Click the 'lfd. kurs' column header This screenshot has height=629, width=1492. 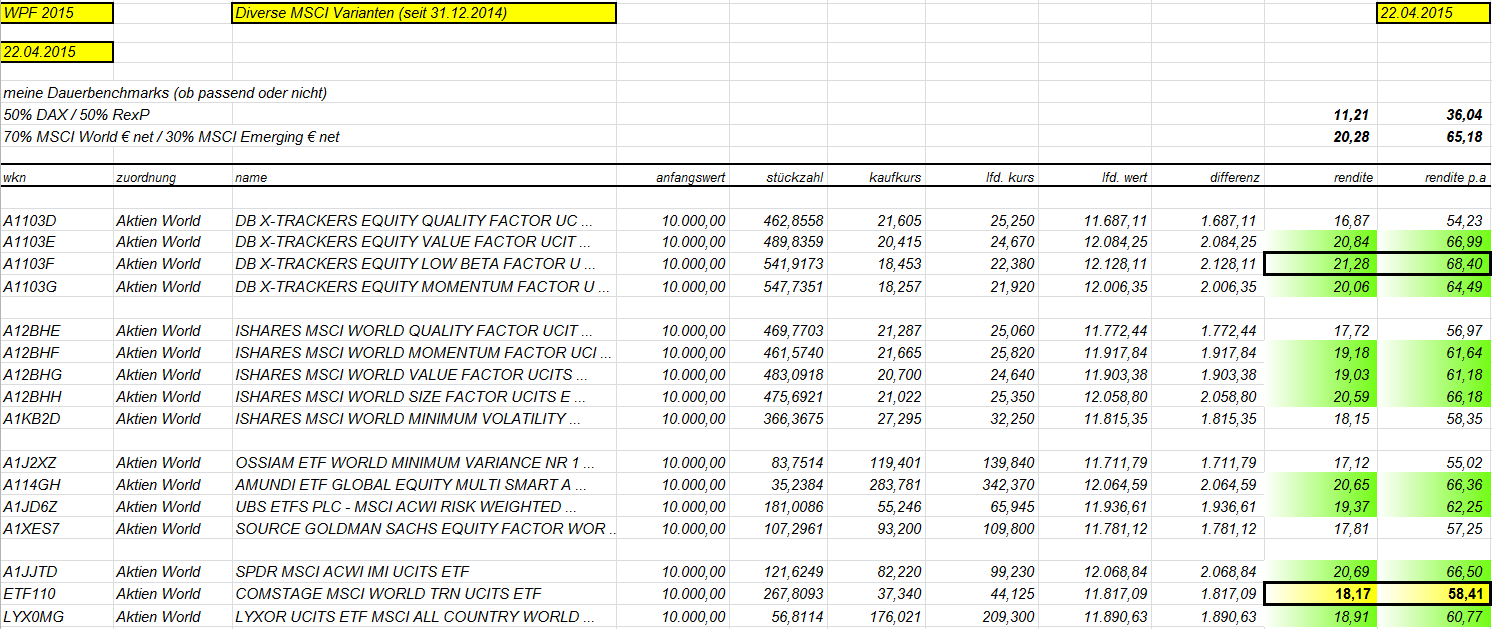pyautogui.click(x=1009, y=177)
